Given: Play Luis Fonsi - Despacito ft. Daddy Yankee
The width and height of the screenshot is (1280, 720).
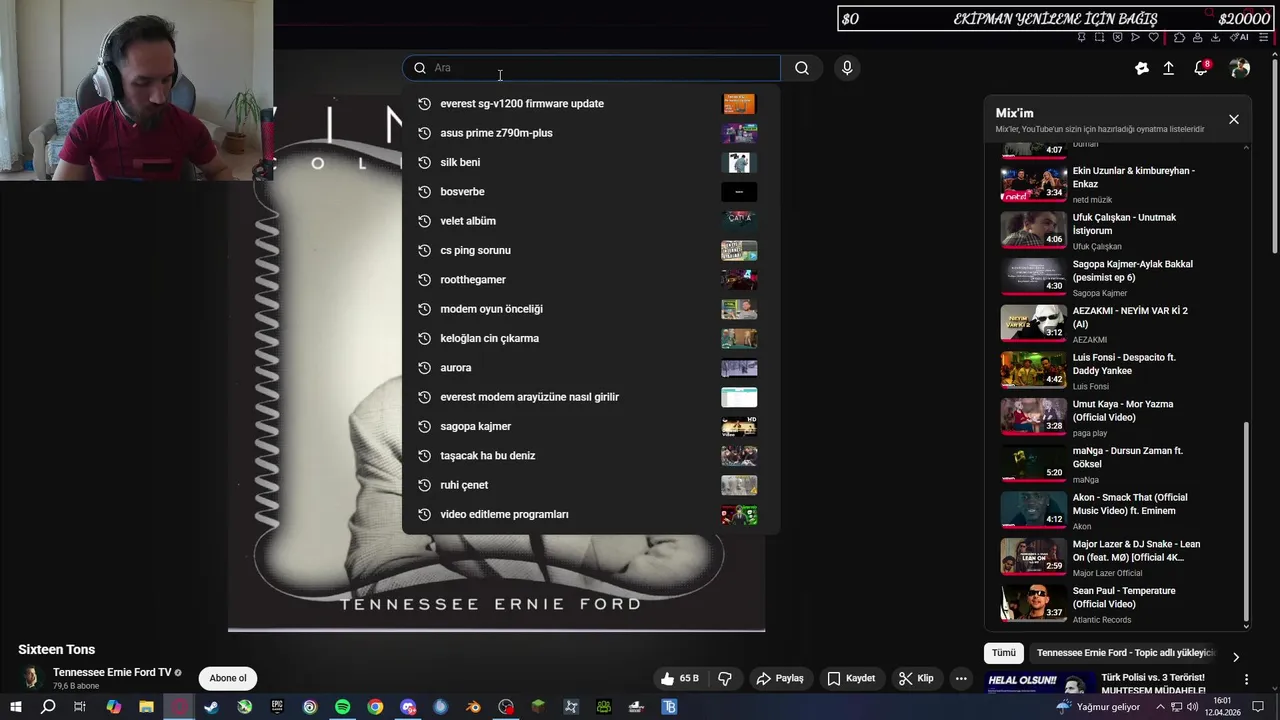Looking at the screenshot, I should (1118, 371).
